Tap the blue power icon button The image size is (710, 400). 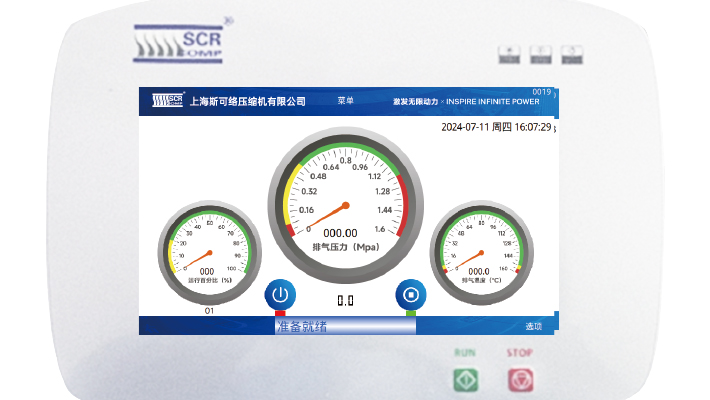(280, 294)
